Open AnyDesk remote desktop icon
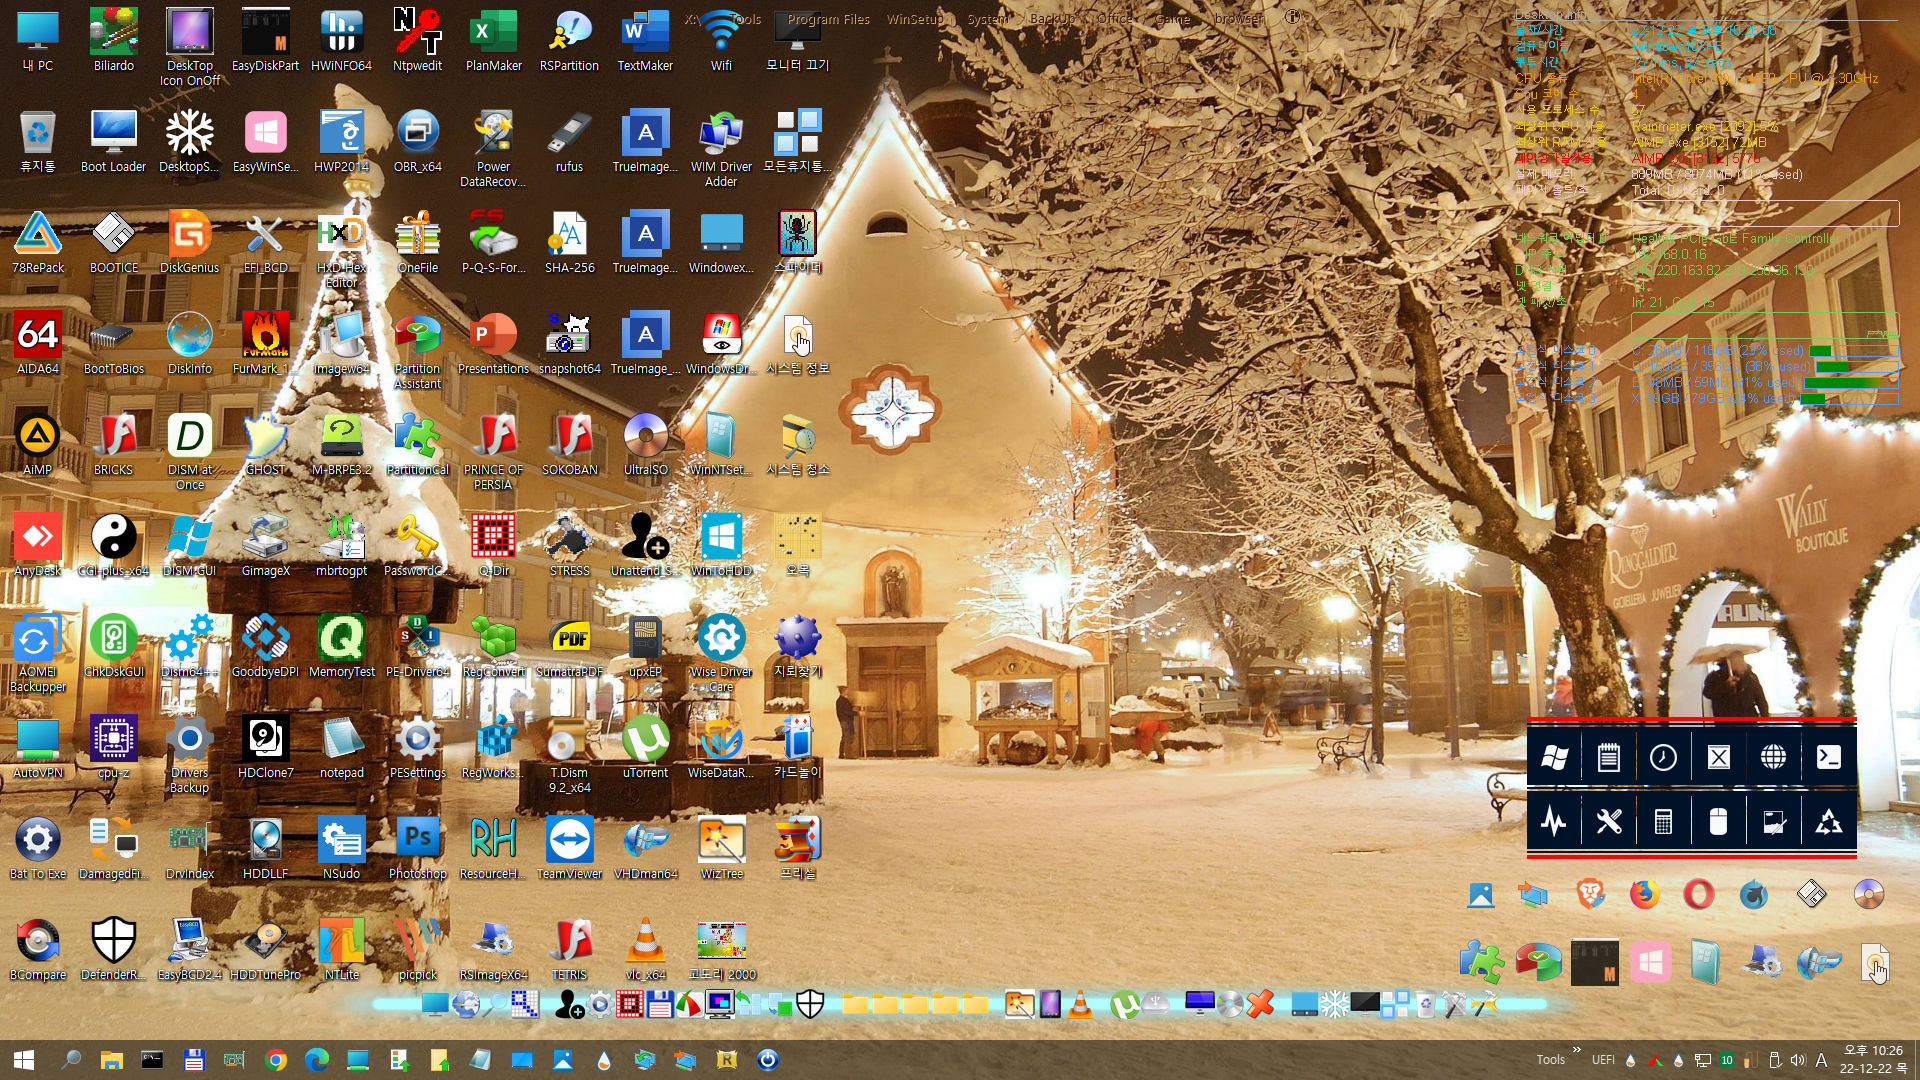 point(38,545)
